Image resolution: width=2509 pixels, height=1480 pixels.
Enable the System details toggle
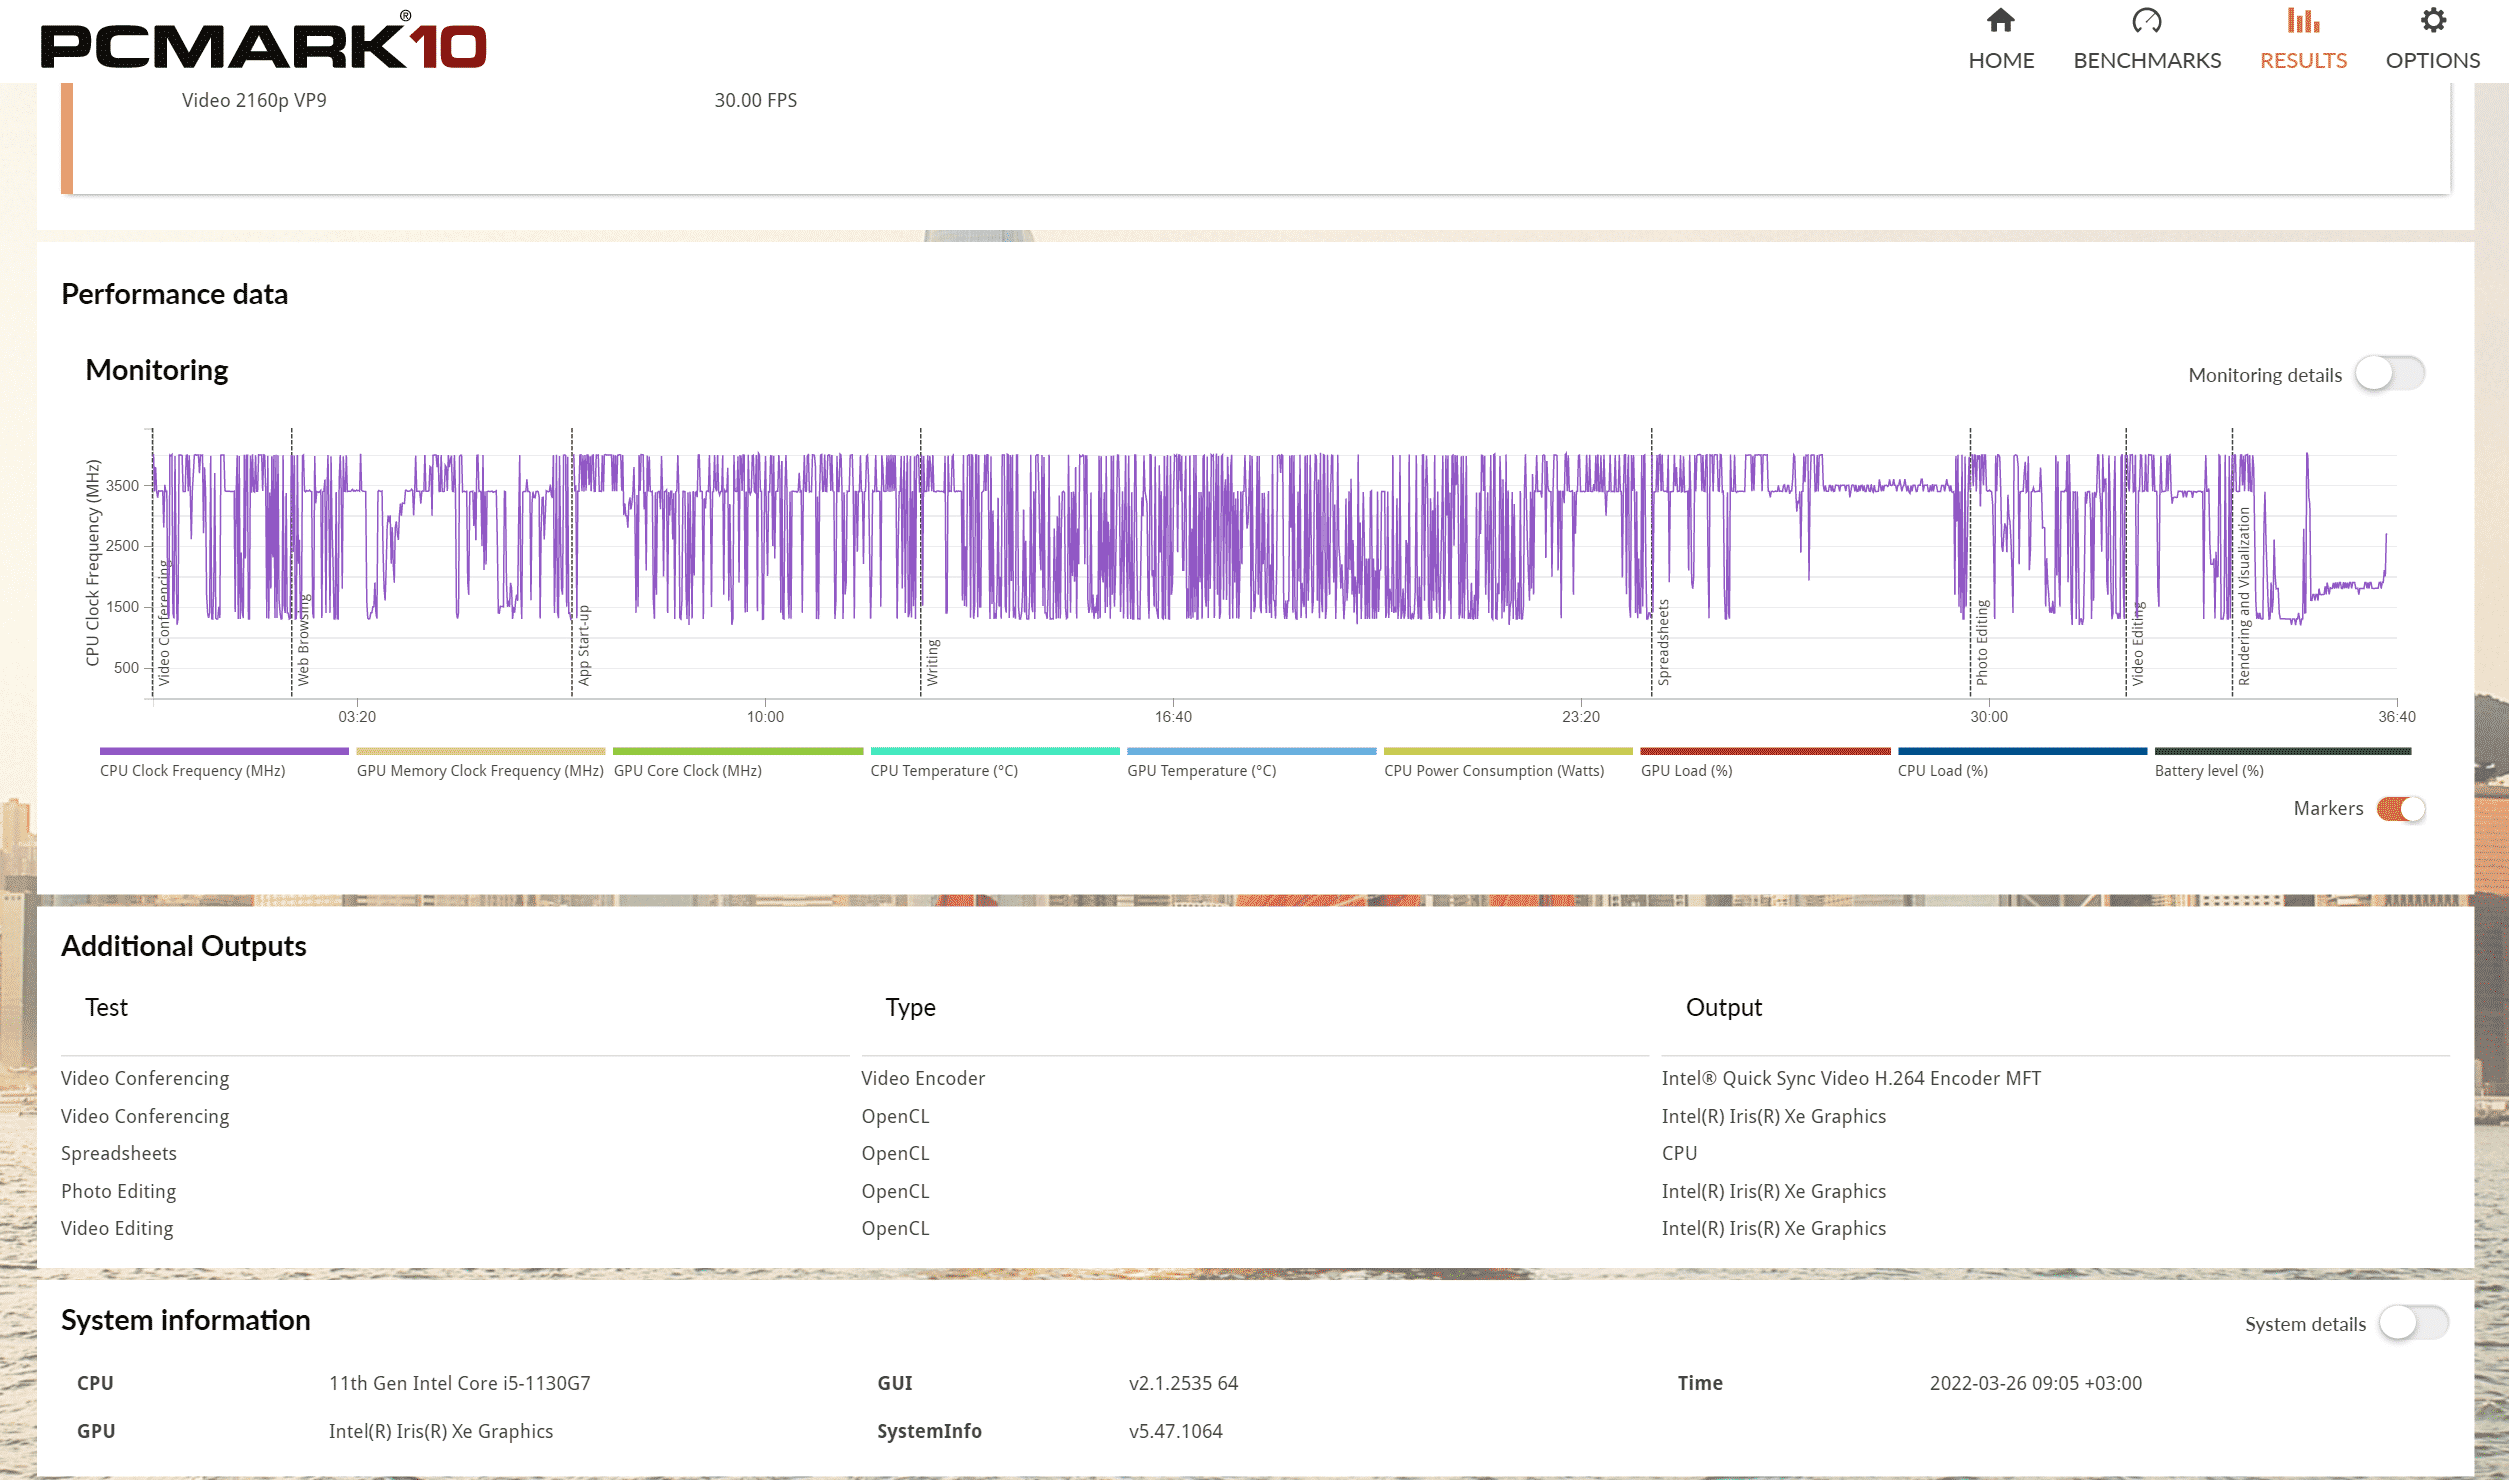pyautogui.click(x=2412, y=1322)
